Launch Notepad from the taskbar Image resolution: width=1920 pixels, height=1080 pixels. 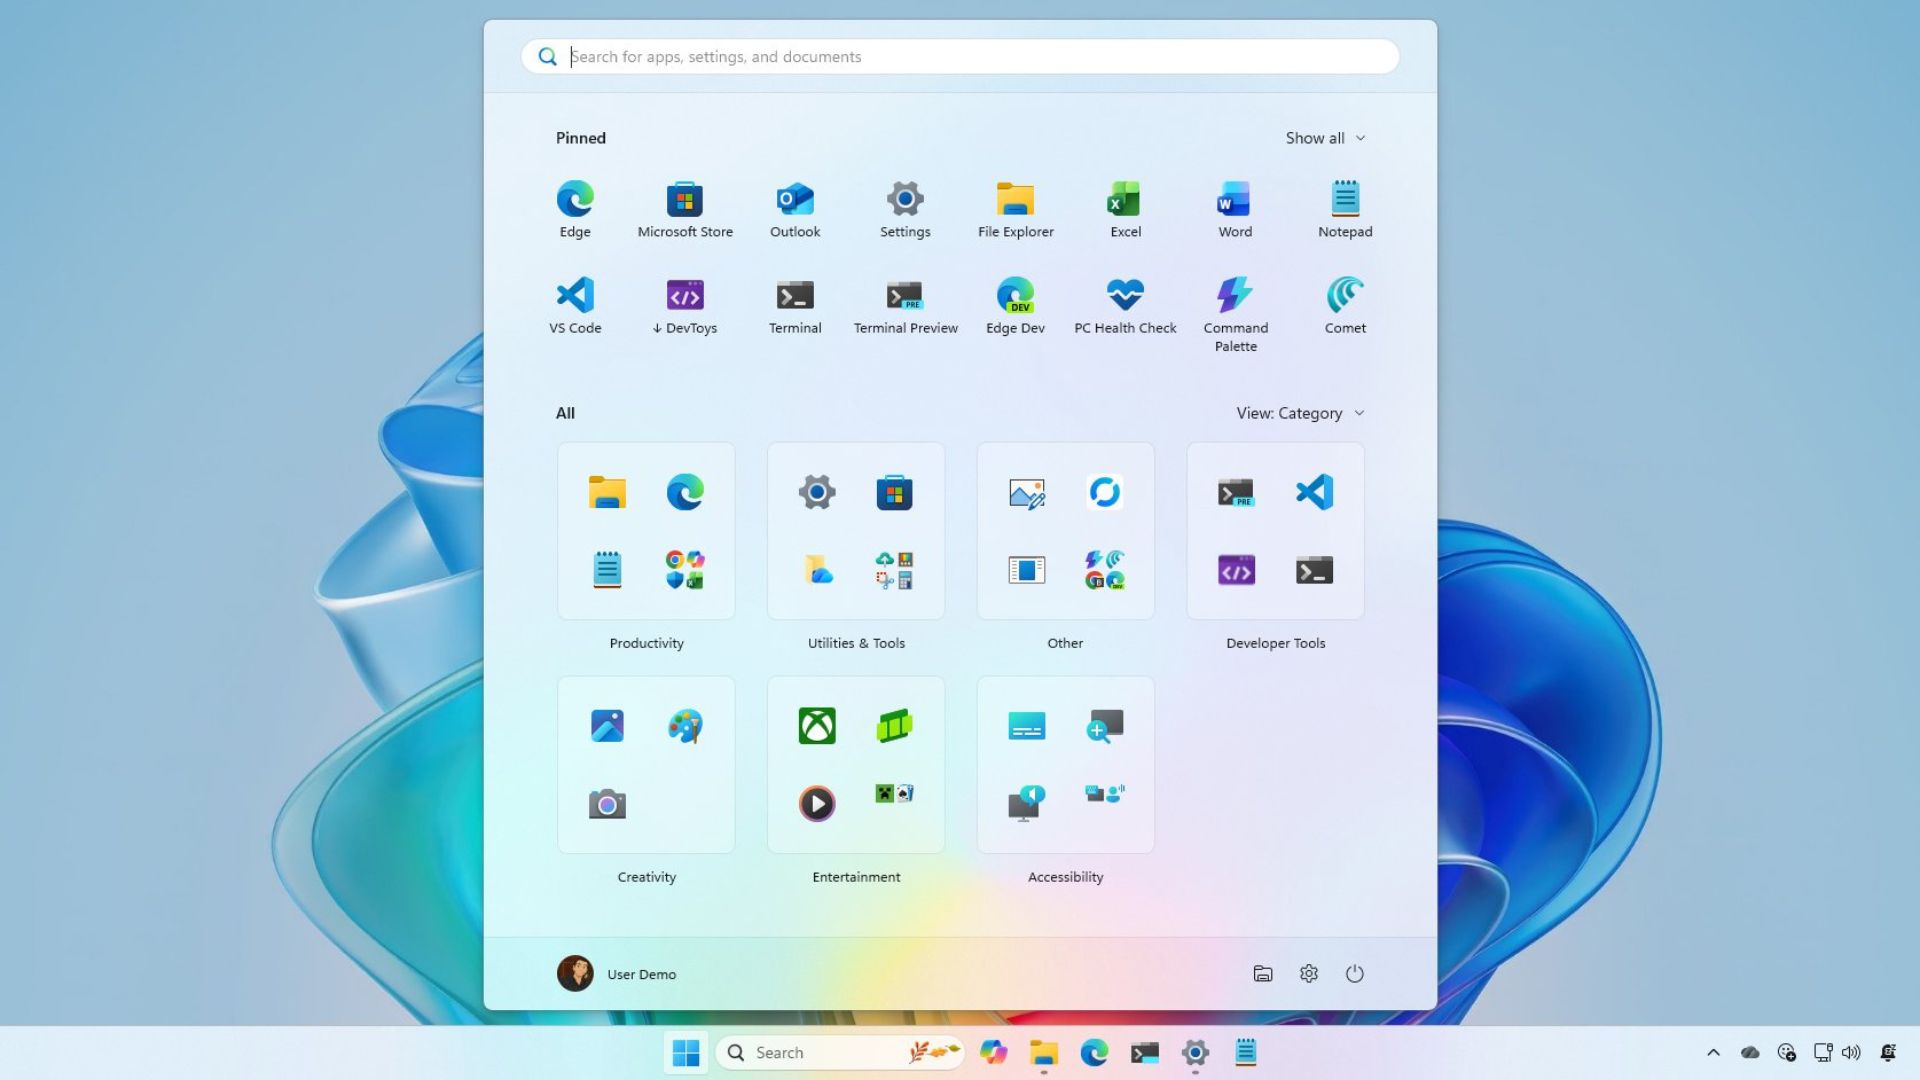click(x=1245, y=1052)
